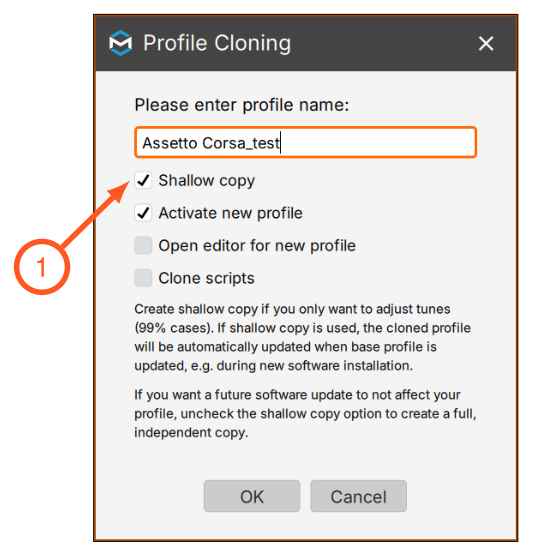The image size is (533, 556).
Task: Click empty area of the dark title bar
Action: [x=383, y=43]
